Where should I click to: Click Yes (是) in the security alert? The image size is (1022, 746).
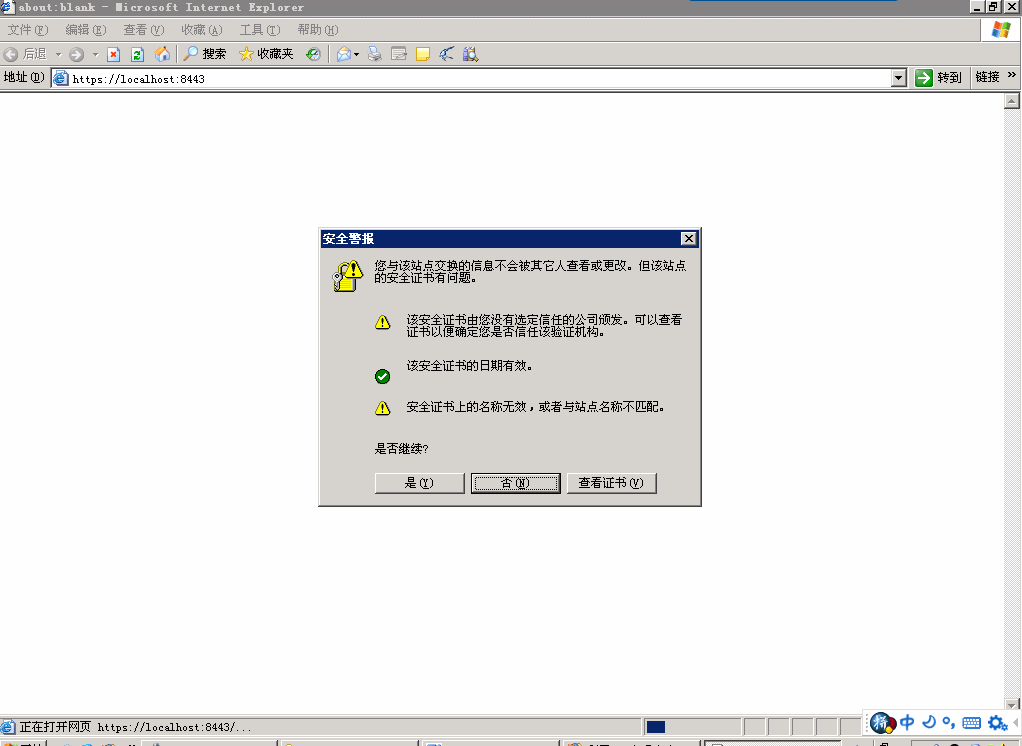pyautogui.click(x=419, y=483)
